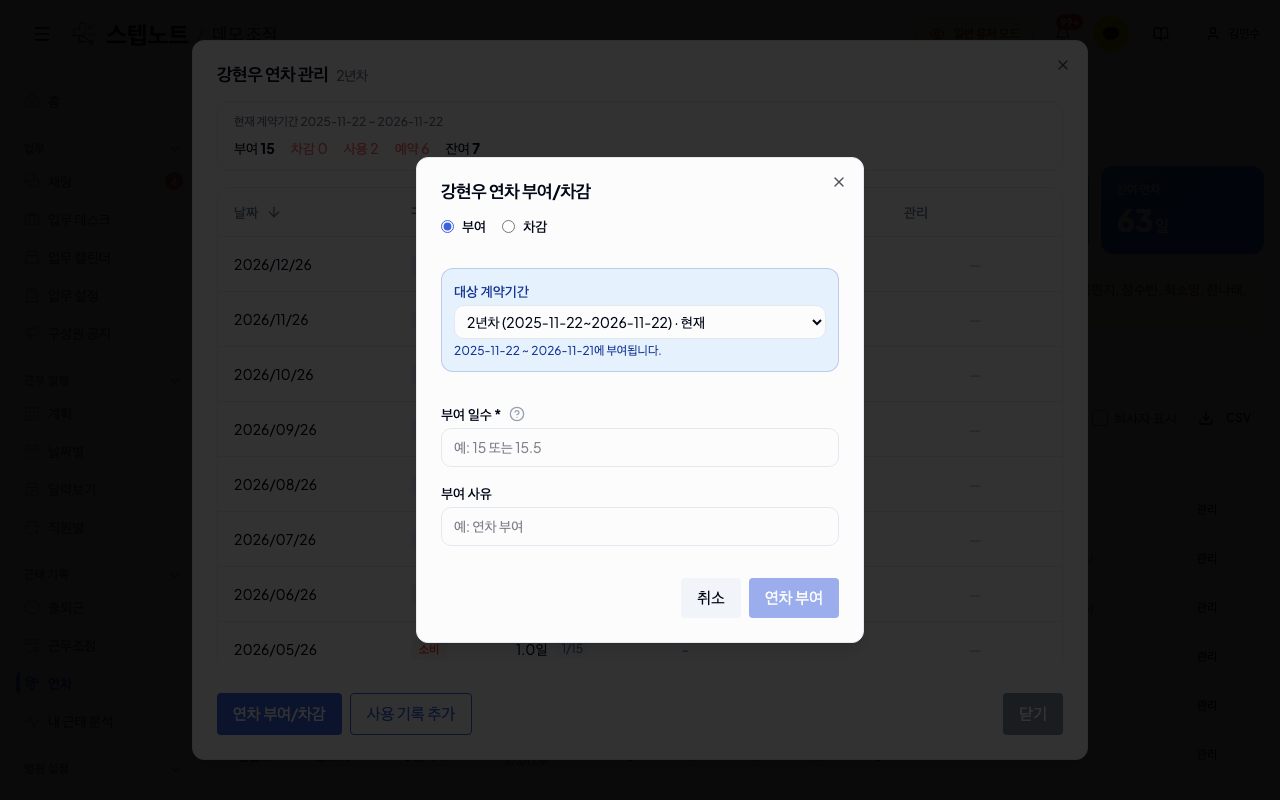This screenshot has width=1280, height=800.
Task: Click the CSV download icon
Action: coord(1206,418)
